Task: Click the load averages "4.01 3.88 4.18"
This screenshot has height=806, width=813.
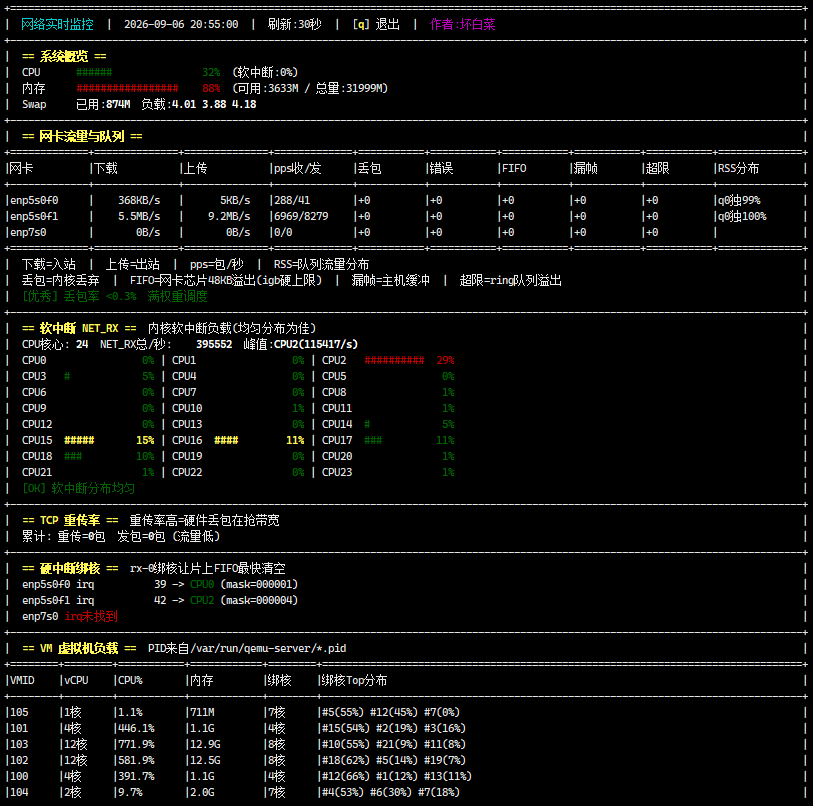Action: pos(214,105)
